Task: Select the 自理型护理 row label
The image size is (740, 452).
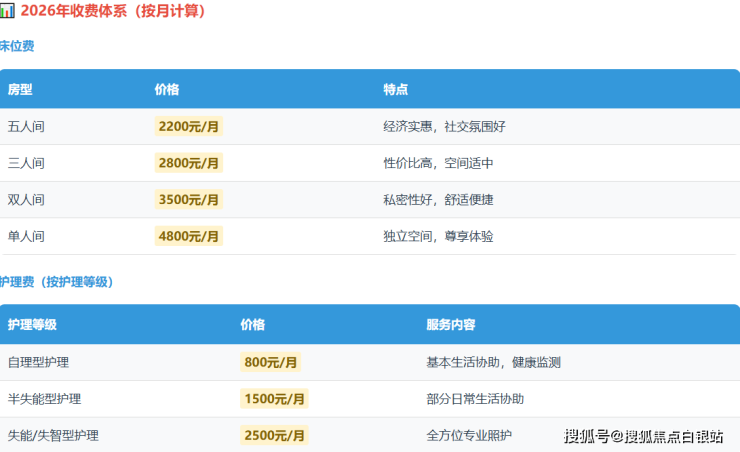Action: [38, 362]
